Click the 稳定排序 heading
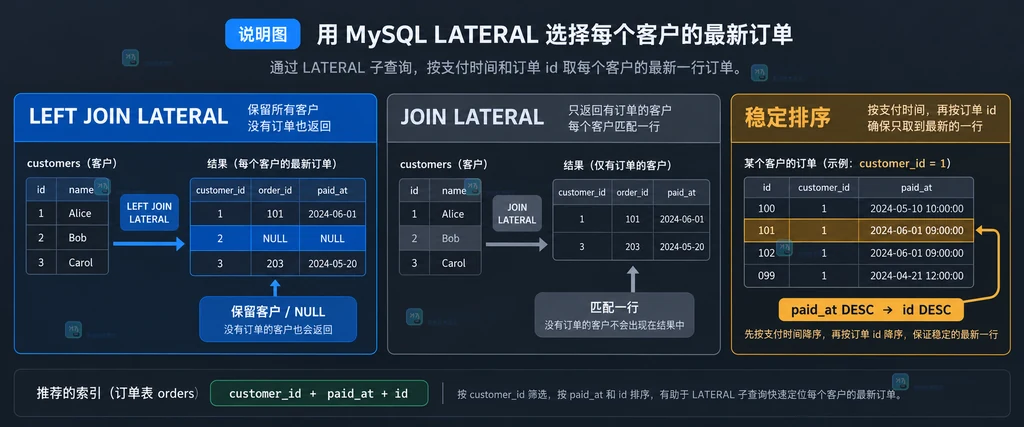 (x=787, y=118)
